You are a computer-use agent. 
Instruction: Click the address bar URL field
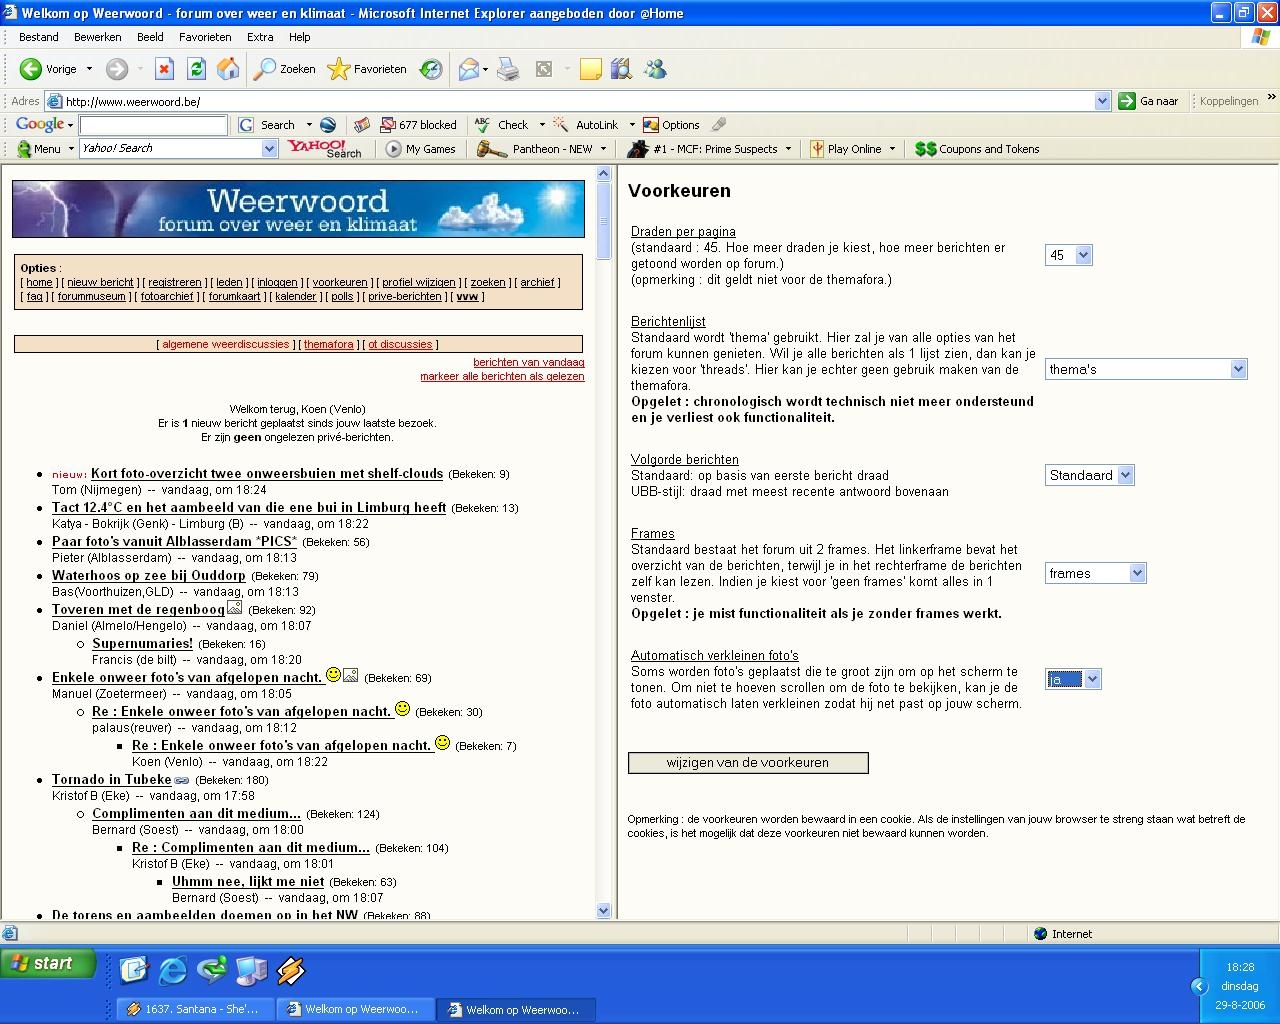coord(578,101)
